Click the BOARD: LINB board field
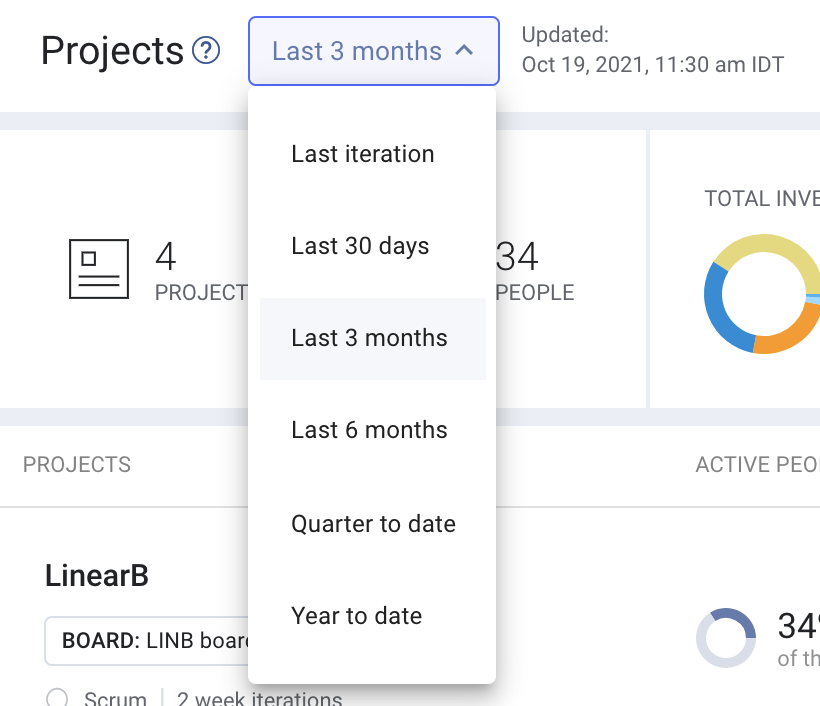Viewport: 820px width, 706px height. 146,641
